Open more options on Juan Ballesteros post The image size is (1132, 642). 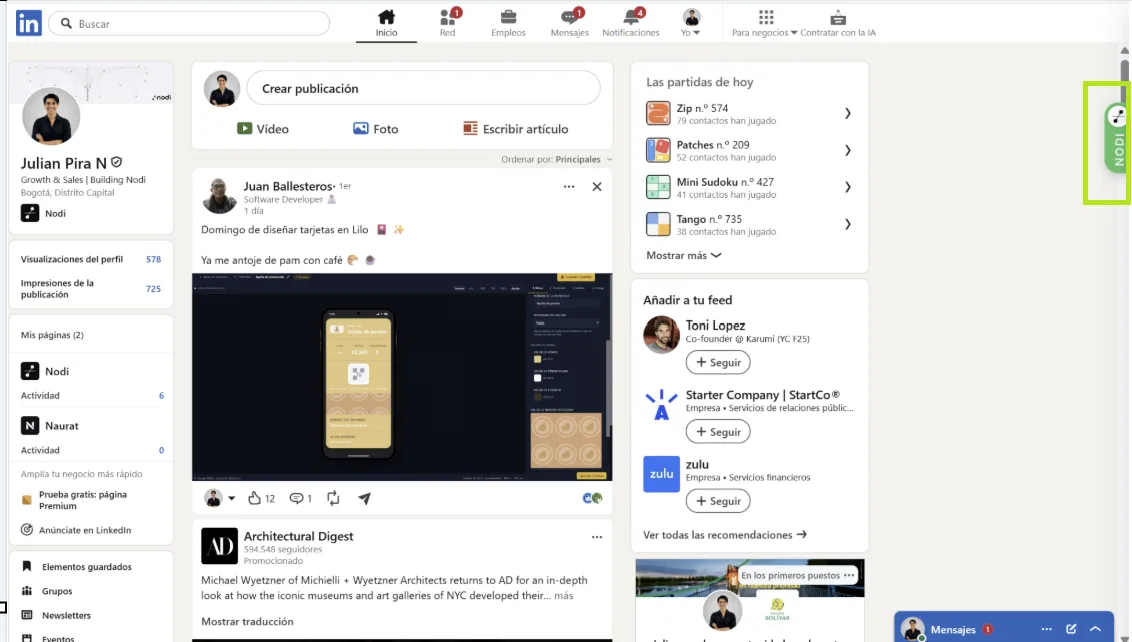point(569,186)
